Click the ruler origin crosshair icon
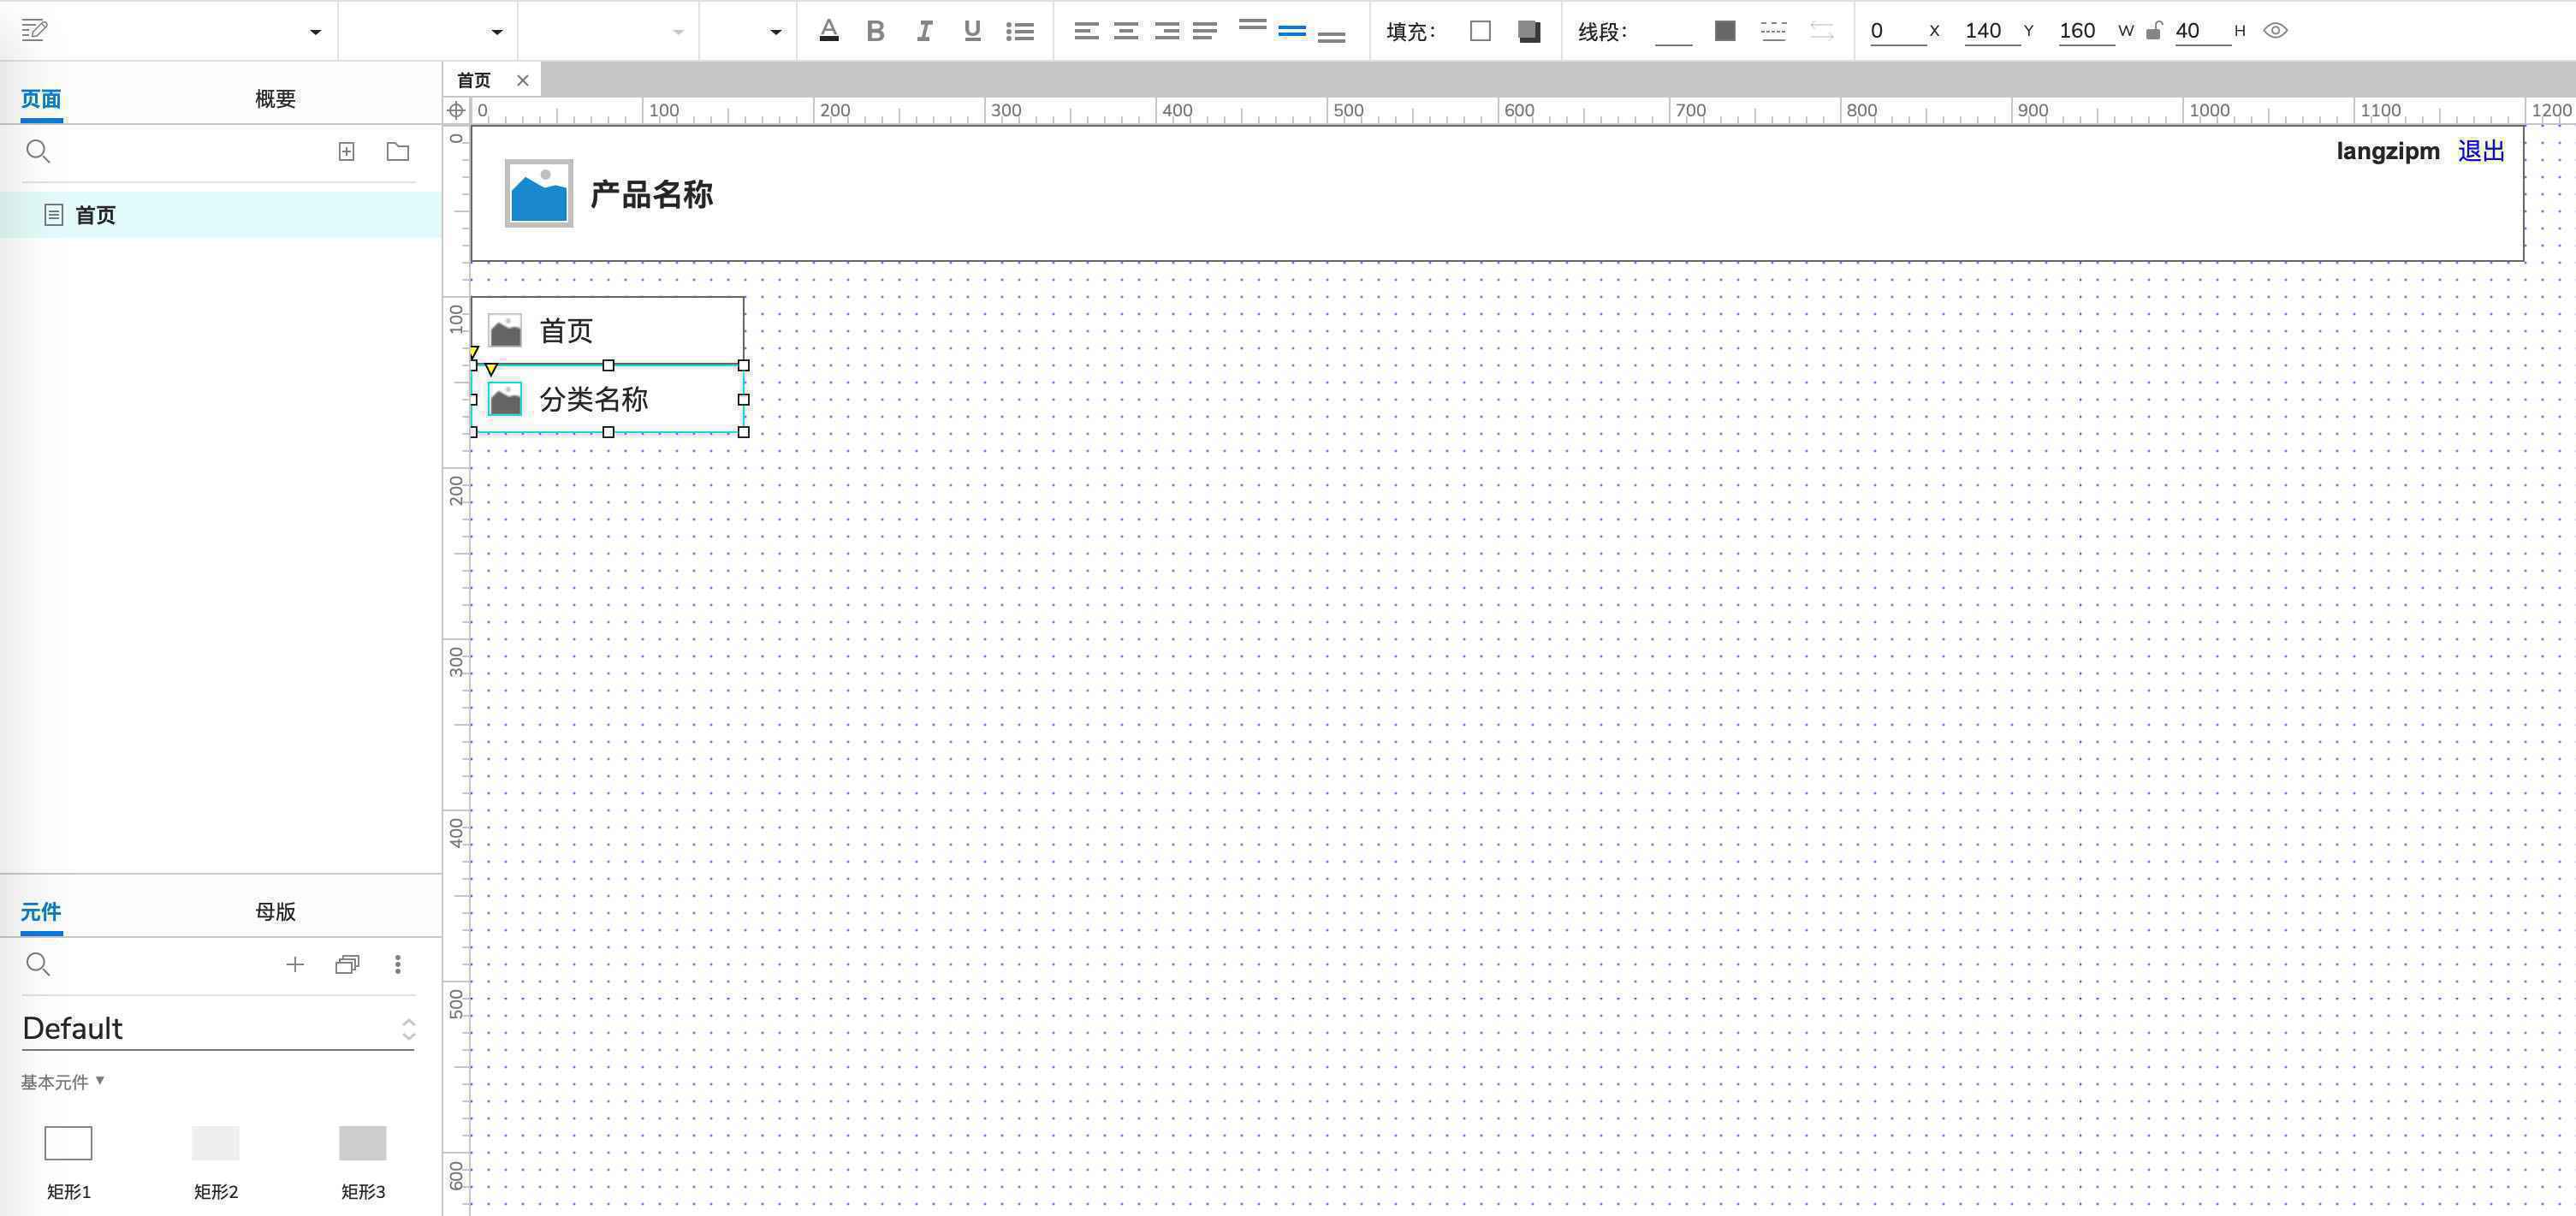2576x1216 pixels. click(x=456, y=110)
